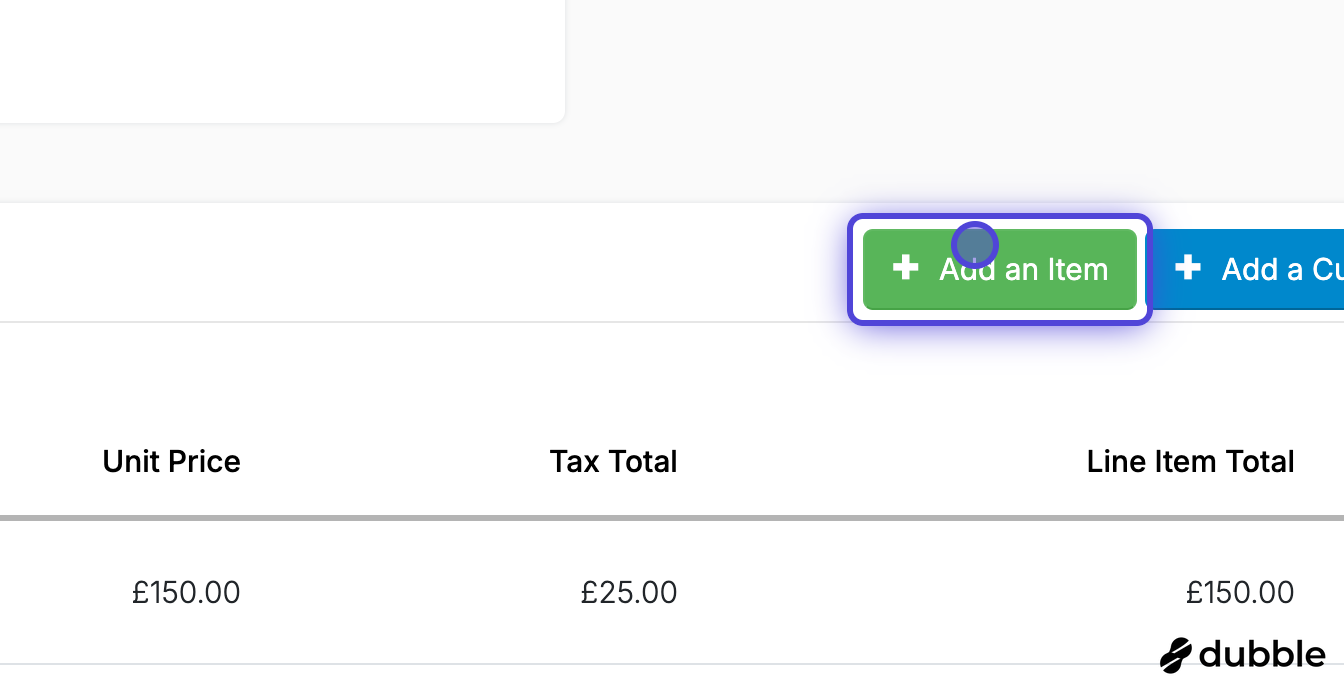Select the £25.00 tax total cell
1344x687 pixels.
coord(629,592)
